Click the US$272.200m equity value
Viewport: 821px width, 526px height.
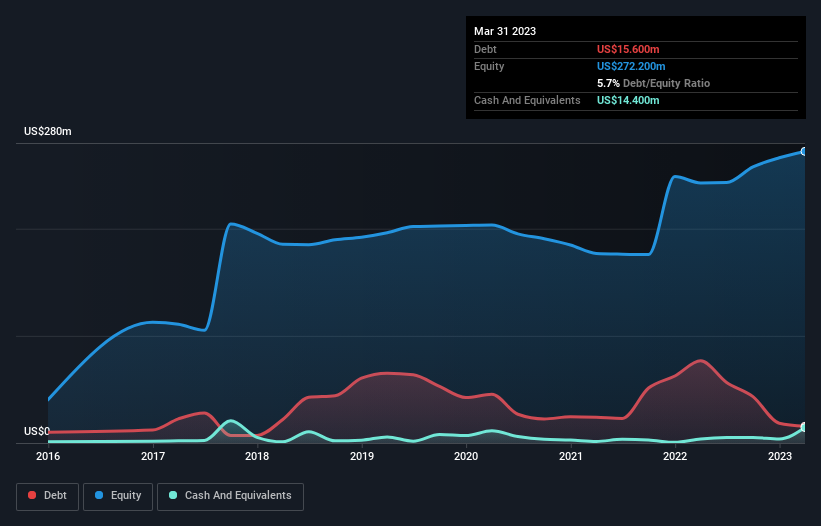click(x=631, y=66)
